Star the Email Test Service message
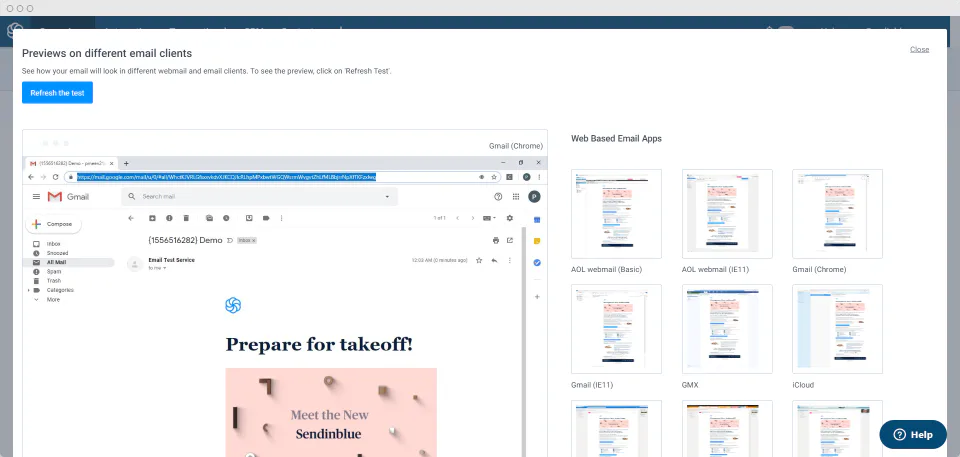960x457 pixels. [479, 260]
